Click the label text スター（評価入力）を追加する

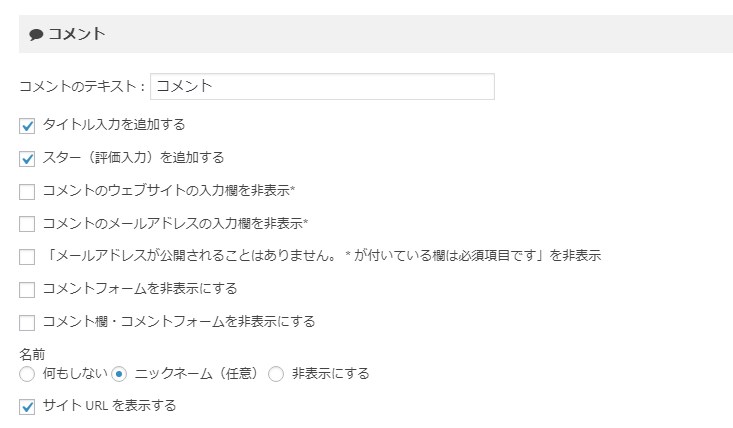pos(133,157)
